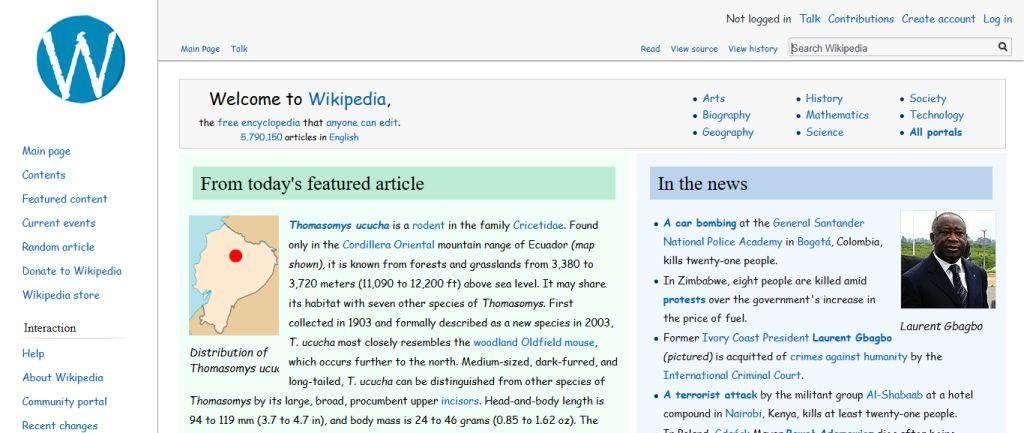The height and width of the screenshot is (433, 1024).
Task: Open the A car bombing news link
Action: tap(699, 223)
